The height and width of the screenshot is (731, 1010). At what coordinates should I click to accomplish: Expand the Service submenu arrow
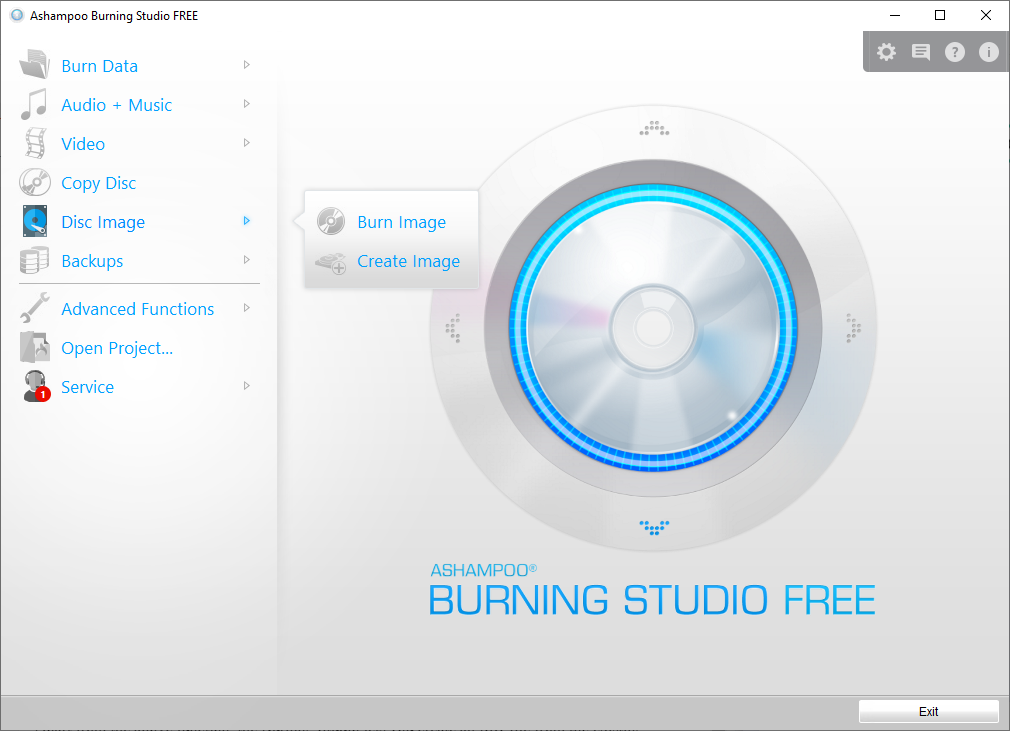(247, 386)
